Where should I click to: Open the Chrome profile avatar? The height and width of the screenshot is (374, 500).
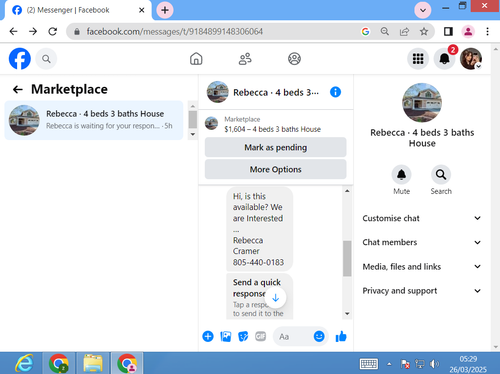tap(468, 32)
